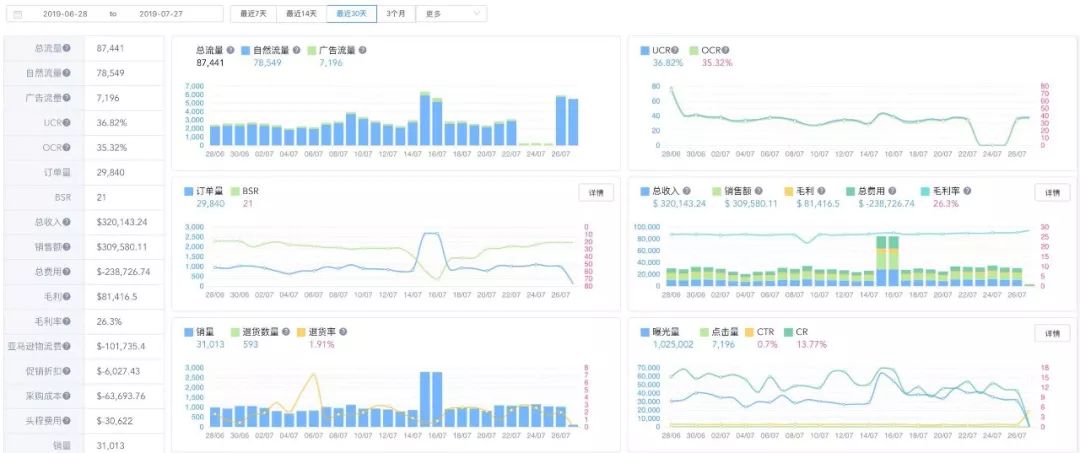Toggle the CTR series in the ad chart legend
This screenshot has height=453, width=1080.
[761, 331]
